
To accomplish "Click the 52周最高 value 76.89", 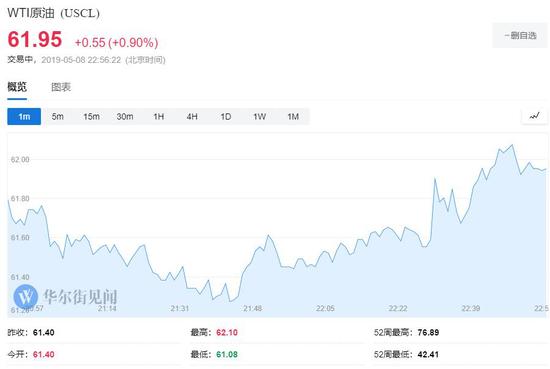I will (x=428, y=332).
